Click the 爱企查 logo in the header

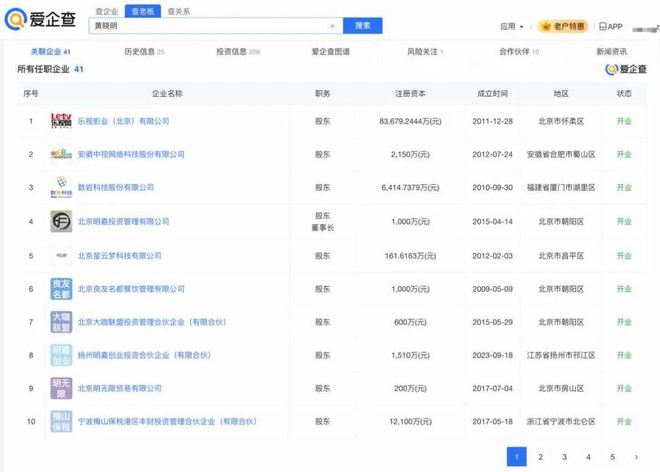click(x=40, y=19)
